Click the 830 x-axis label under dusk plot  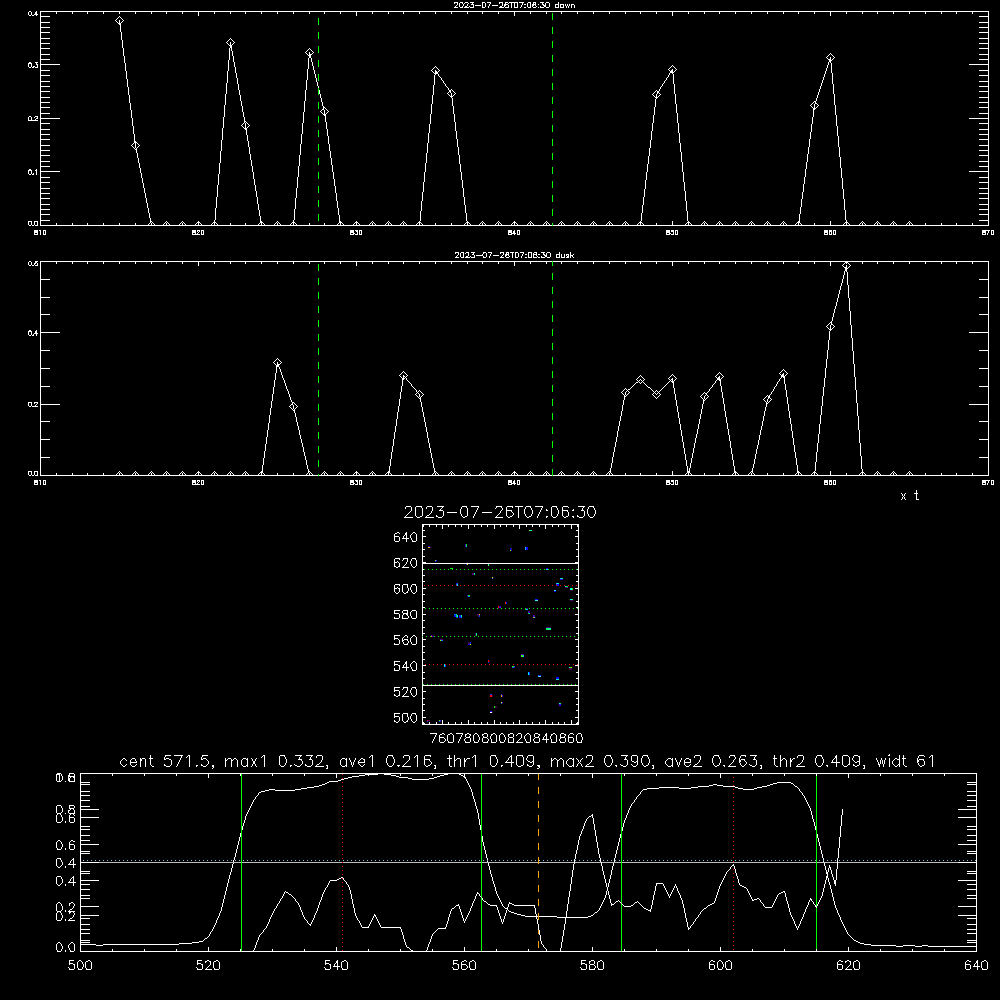pos(356,483)
